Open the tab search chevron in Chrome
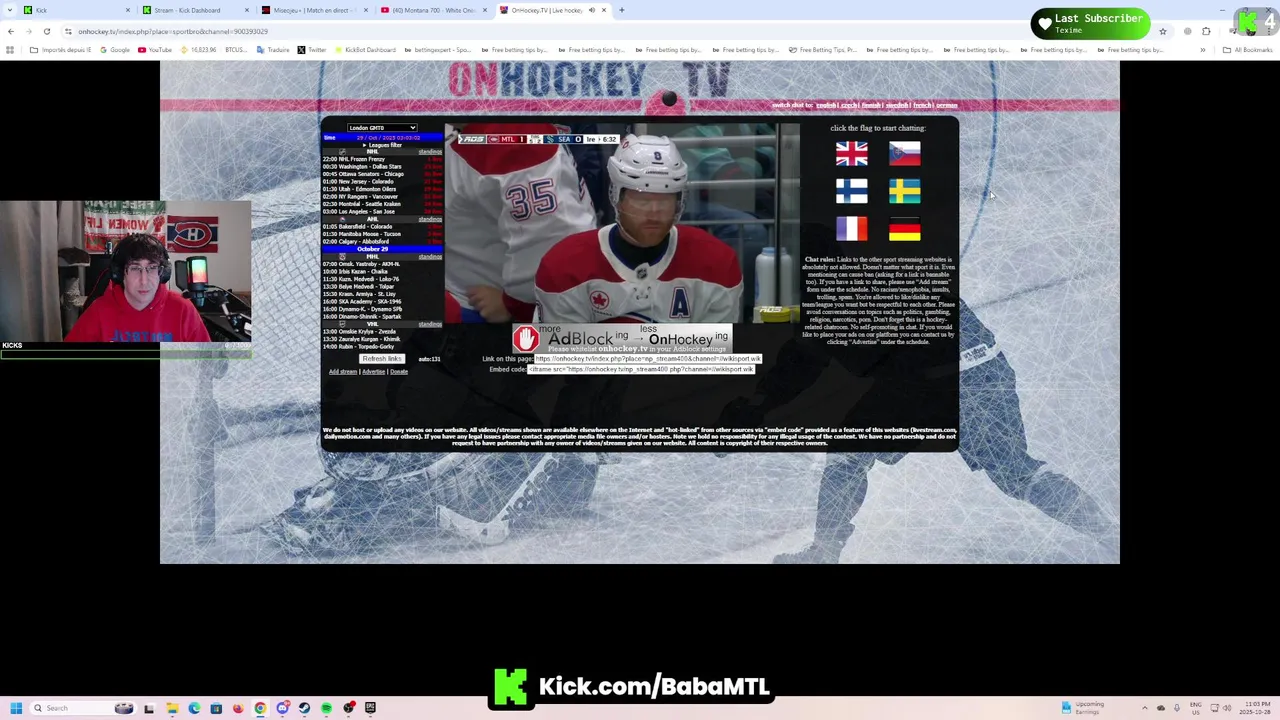This screenshot has width=1280, height=720. [x=9, y=10]
